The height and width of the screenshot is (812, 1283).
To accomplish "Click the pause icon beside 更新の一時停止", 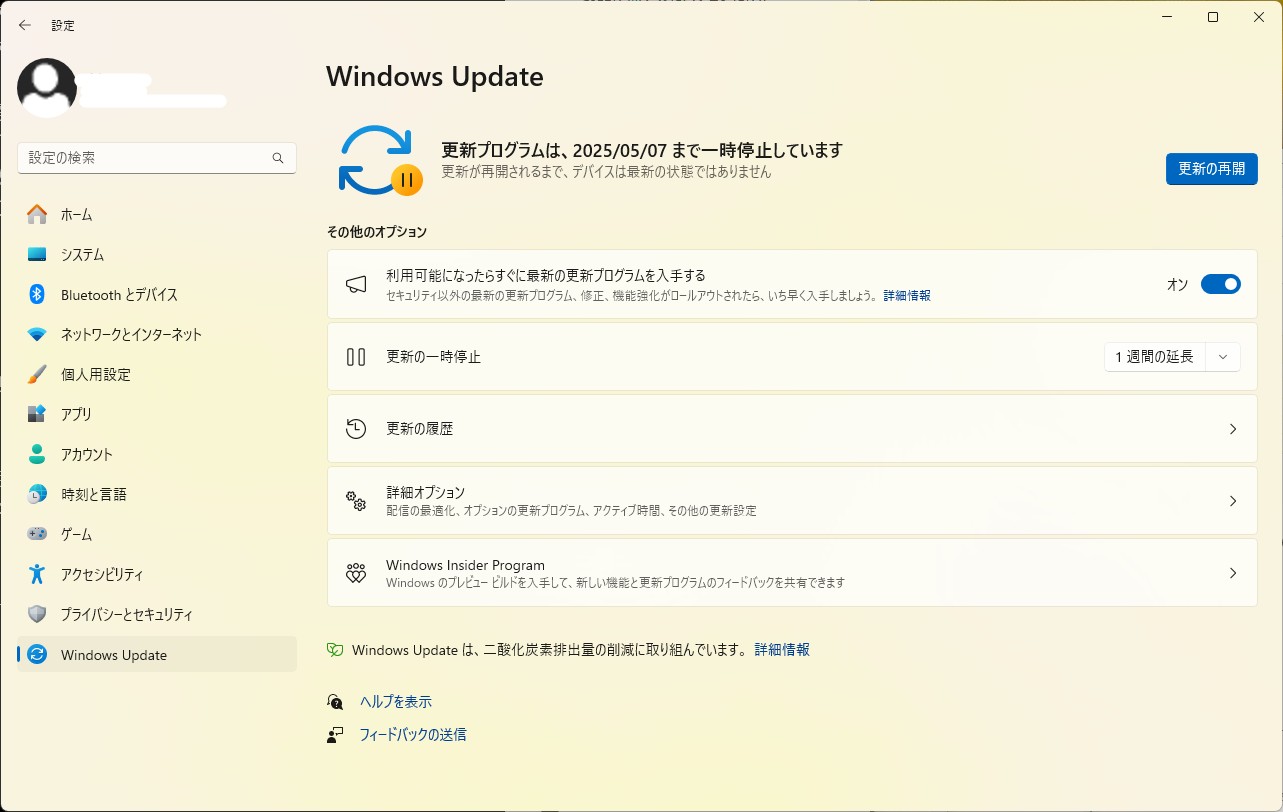I will 356,357.
